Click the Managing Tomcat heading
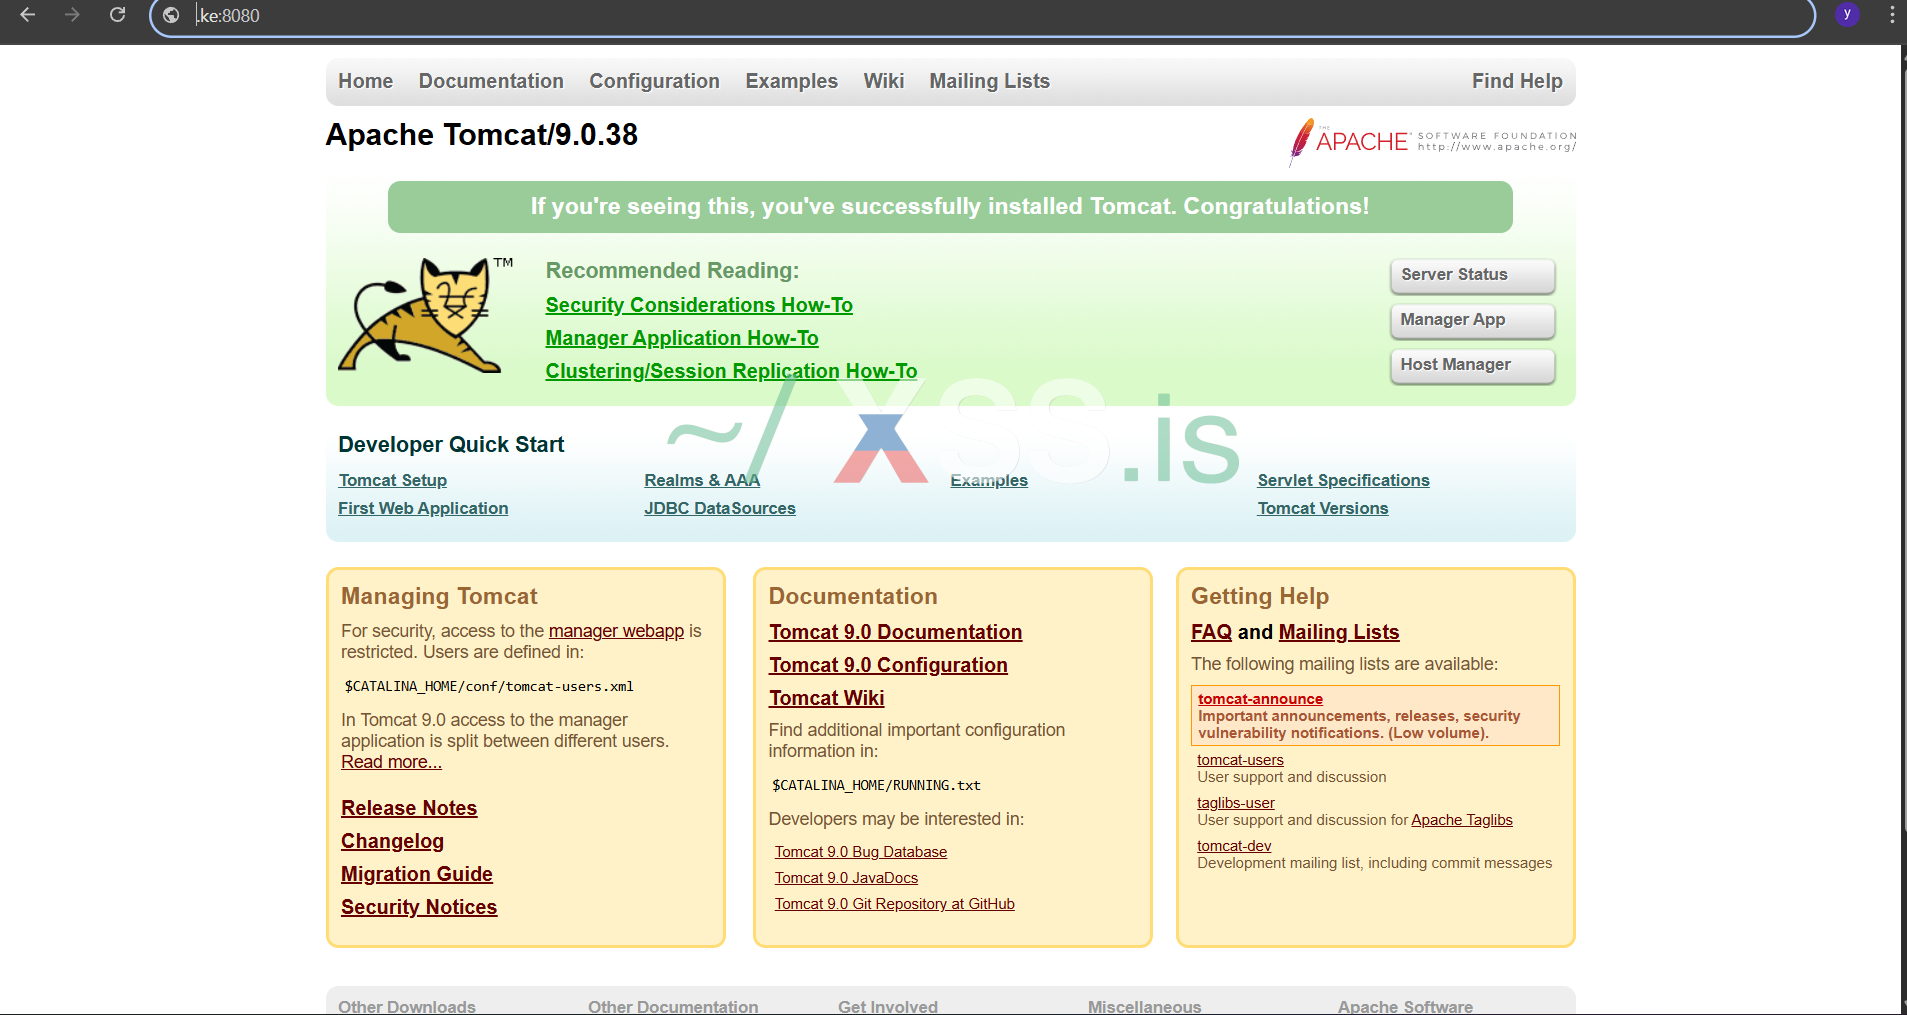 (439, 596)
